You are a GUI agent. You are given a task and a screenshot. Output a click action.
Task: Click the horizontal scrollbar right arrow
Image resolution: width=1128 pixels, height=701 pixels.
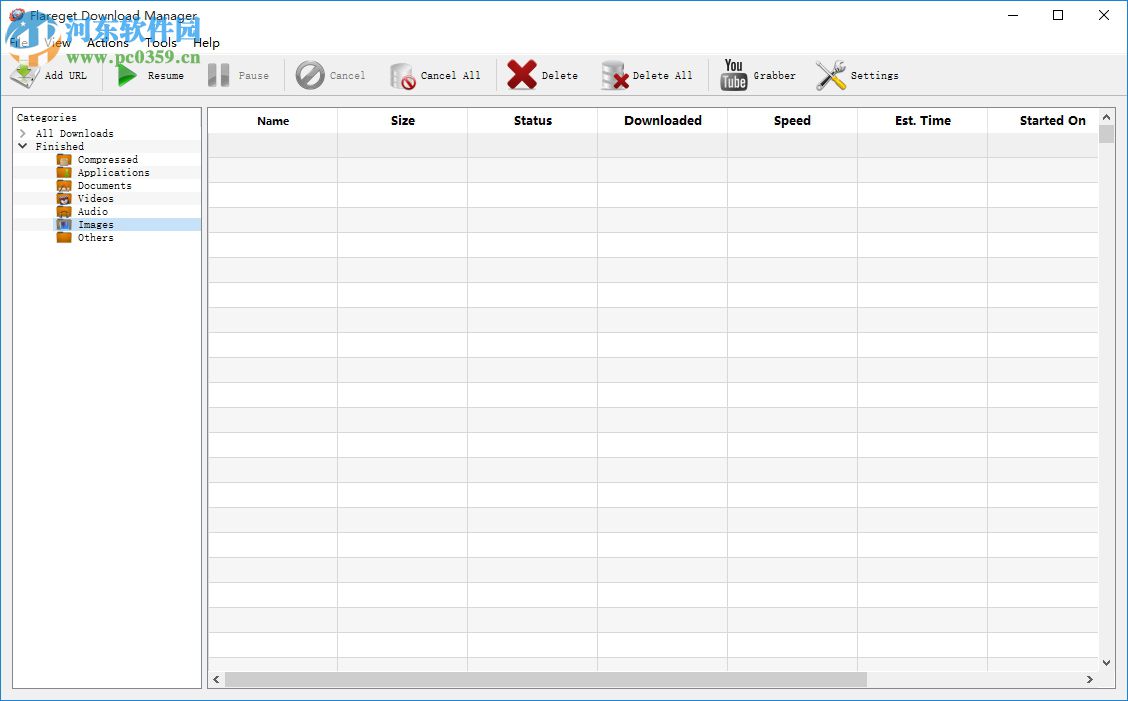pos(1090,679)
